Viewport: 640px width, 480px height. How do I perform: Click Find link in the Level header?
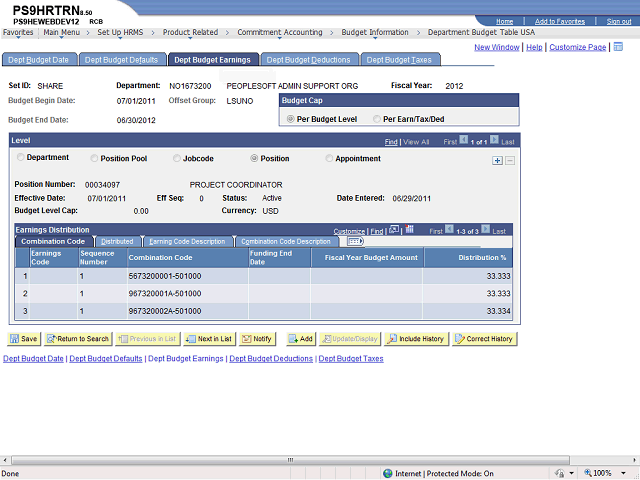[391, 142]
